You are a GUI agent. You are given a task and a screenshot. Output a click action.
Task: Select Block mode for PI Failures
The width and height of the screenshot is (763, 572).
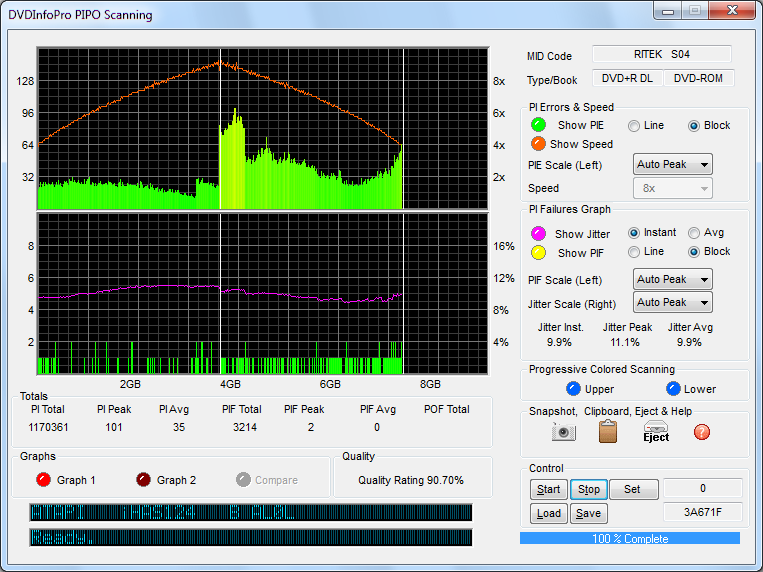click(694, 252)
